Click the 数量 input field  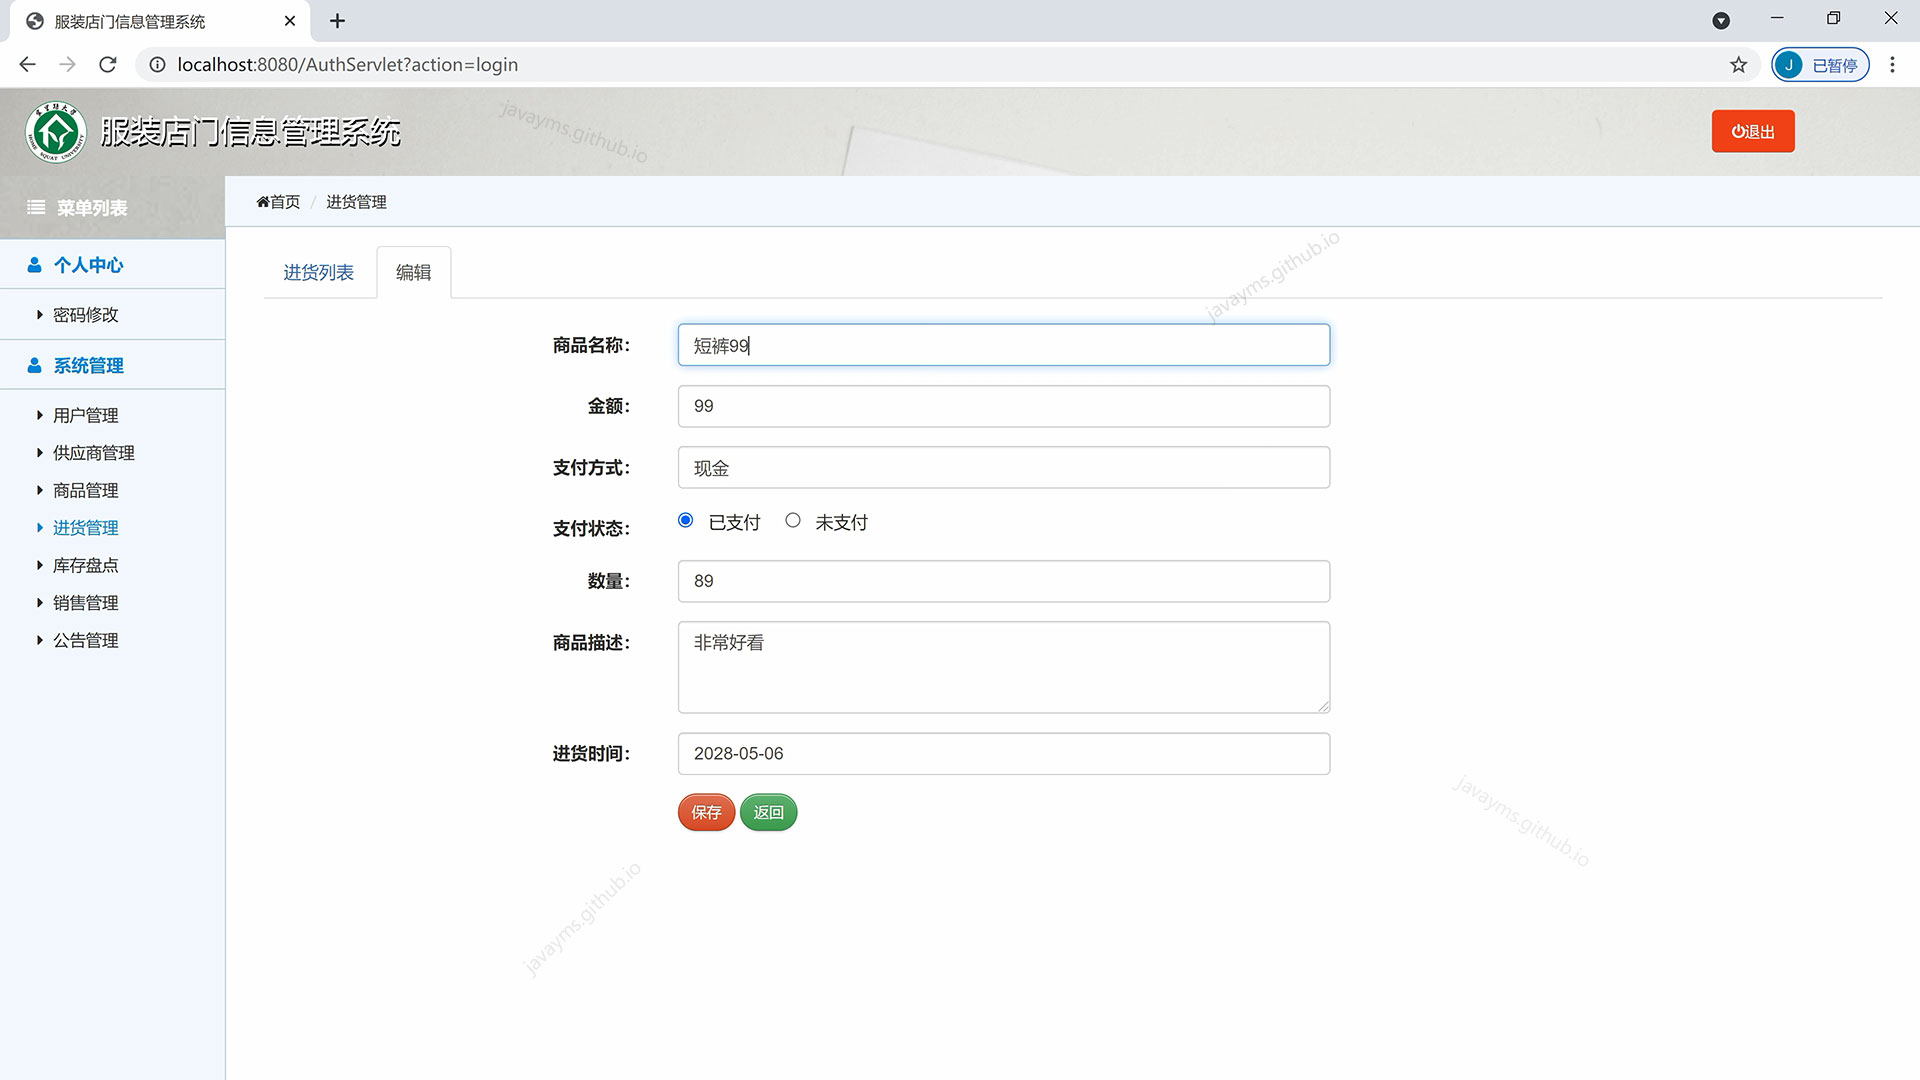tap(1004, 581)
